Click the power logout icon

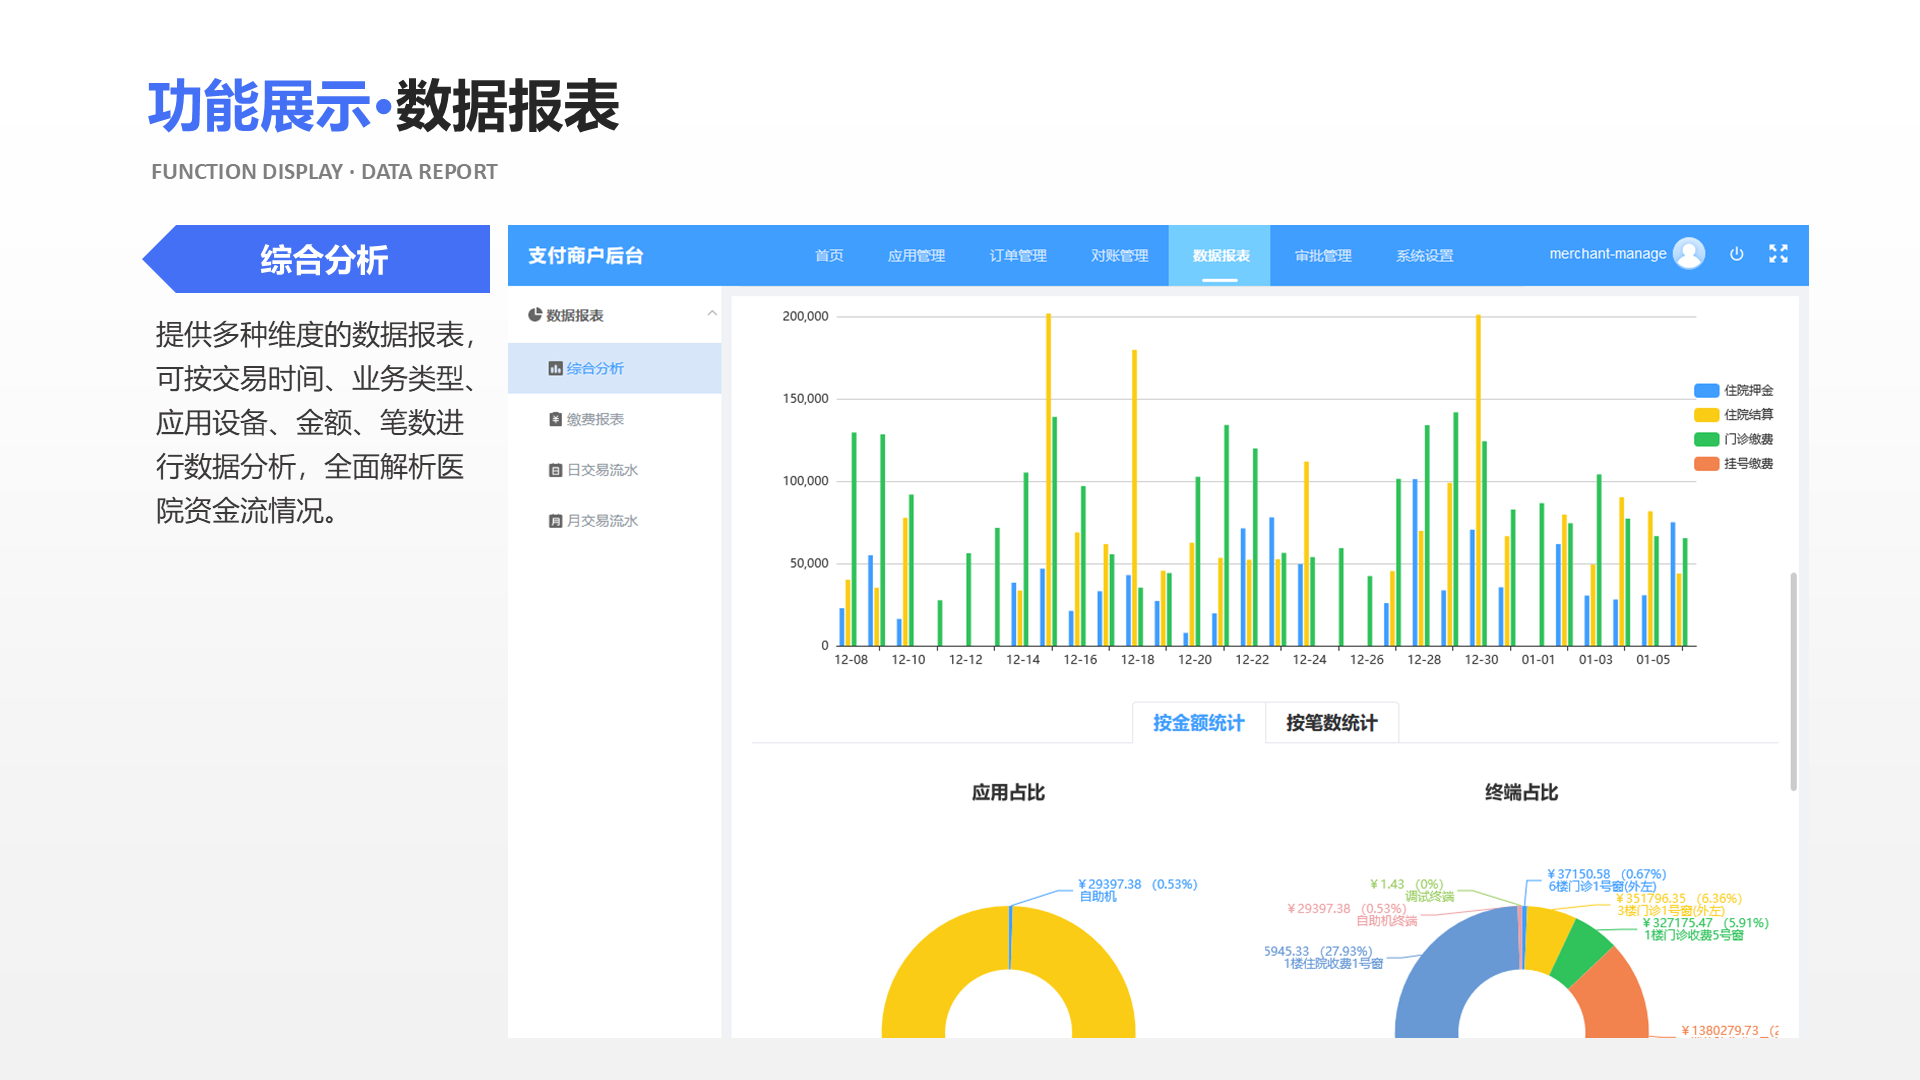point(1737,254)
